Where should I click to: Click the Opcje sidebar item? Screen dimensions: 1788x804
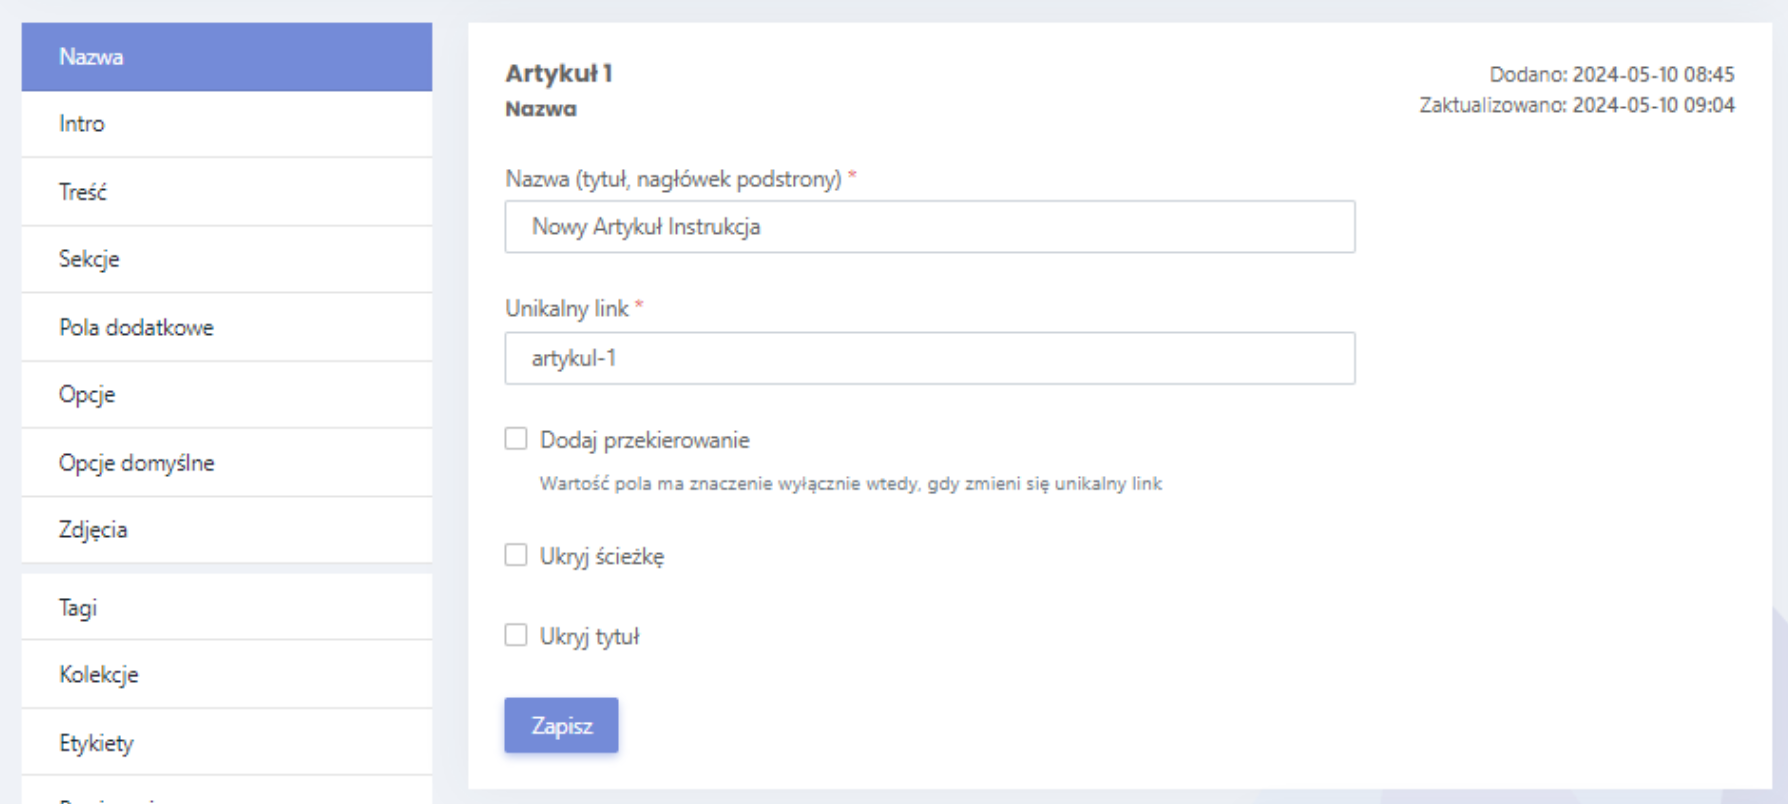click(x=226, y=394)
